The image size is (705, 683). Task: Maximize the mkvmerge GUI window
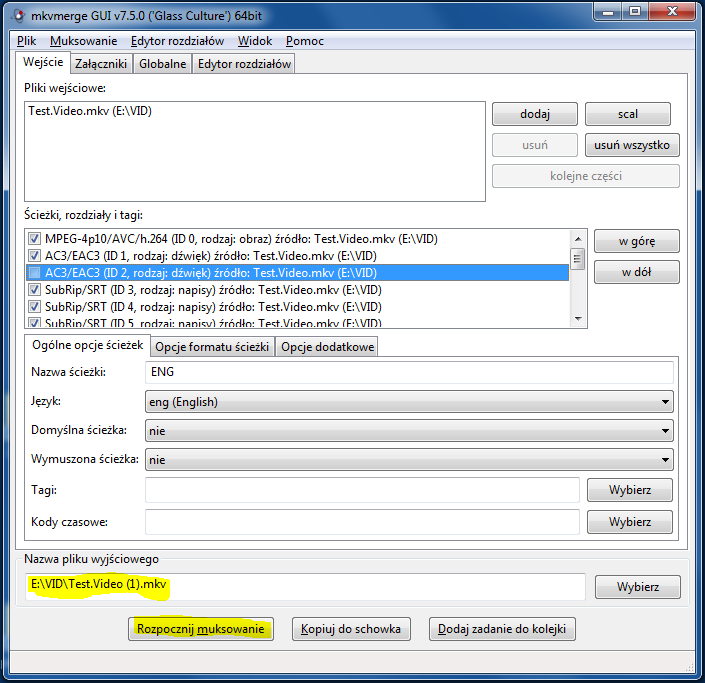point(635,12)
